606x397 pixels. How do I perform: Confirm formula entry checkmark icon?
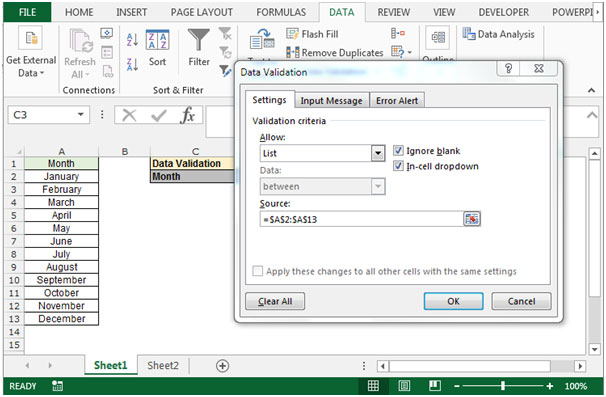158,115
